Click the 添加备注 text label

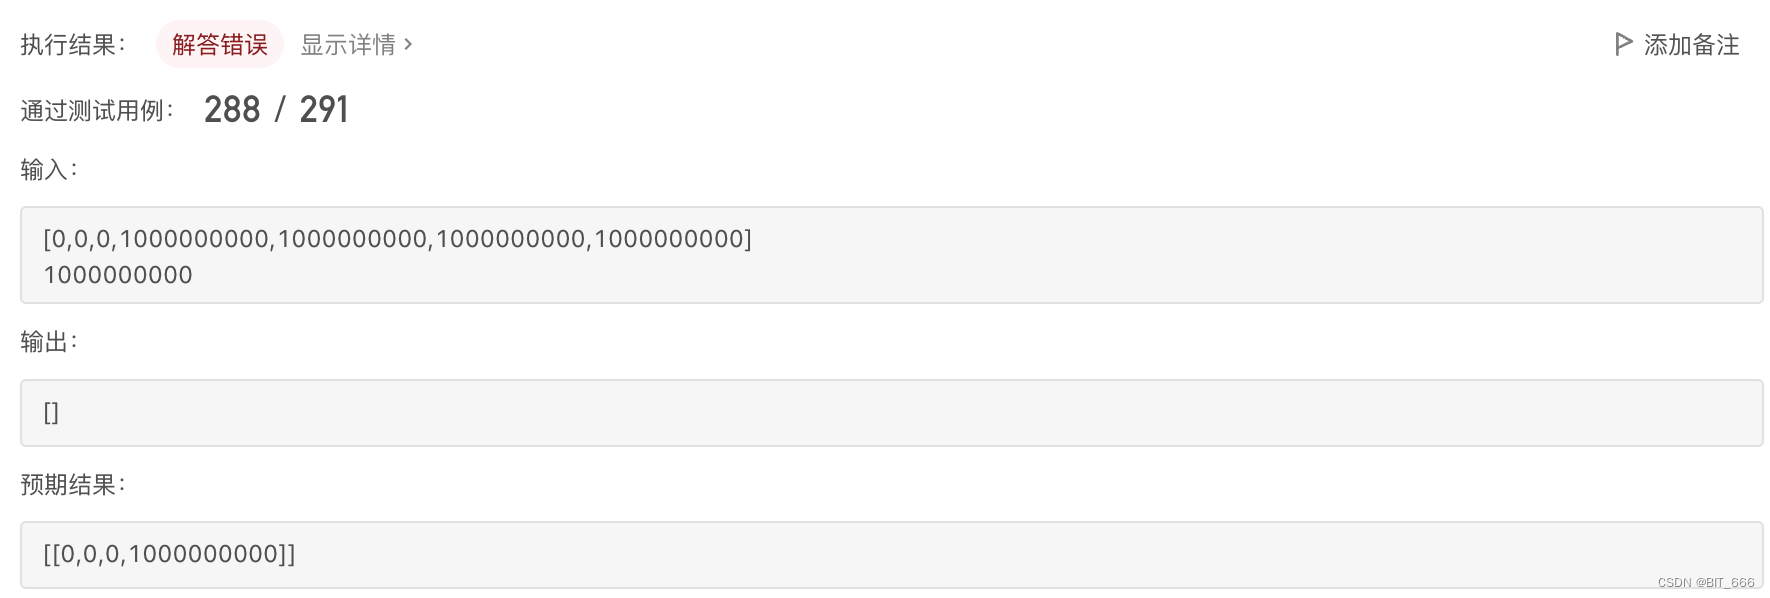1691,45
